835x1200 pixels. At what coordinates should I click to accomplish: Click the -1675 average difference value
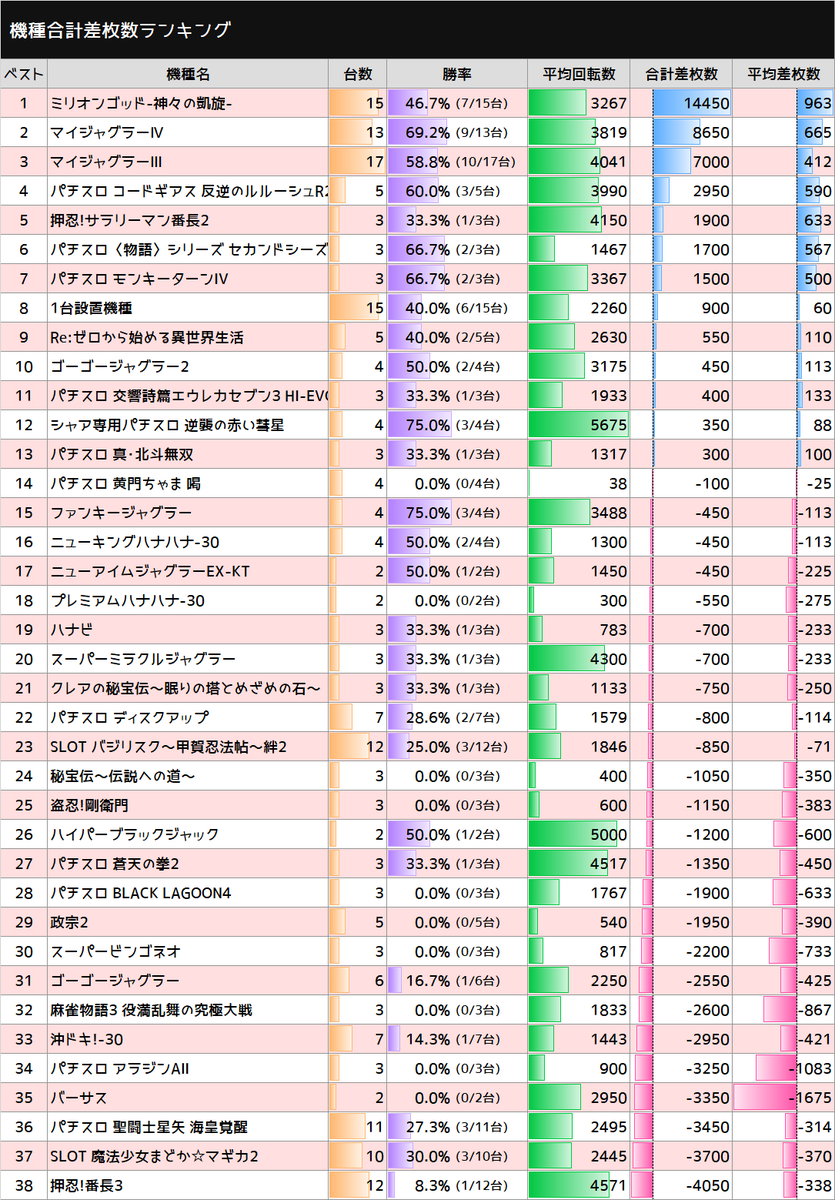tap(811, 1098)
